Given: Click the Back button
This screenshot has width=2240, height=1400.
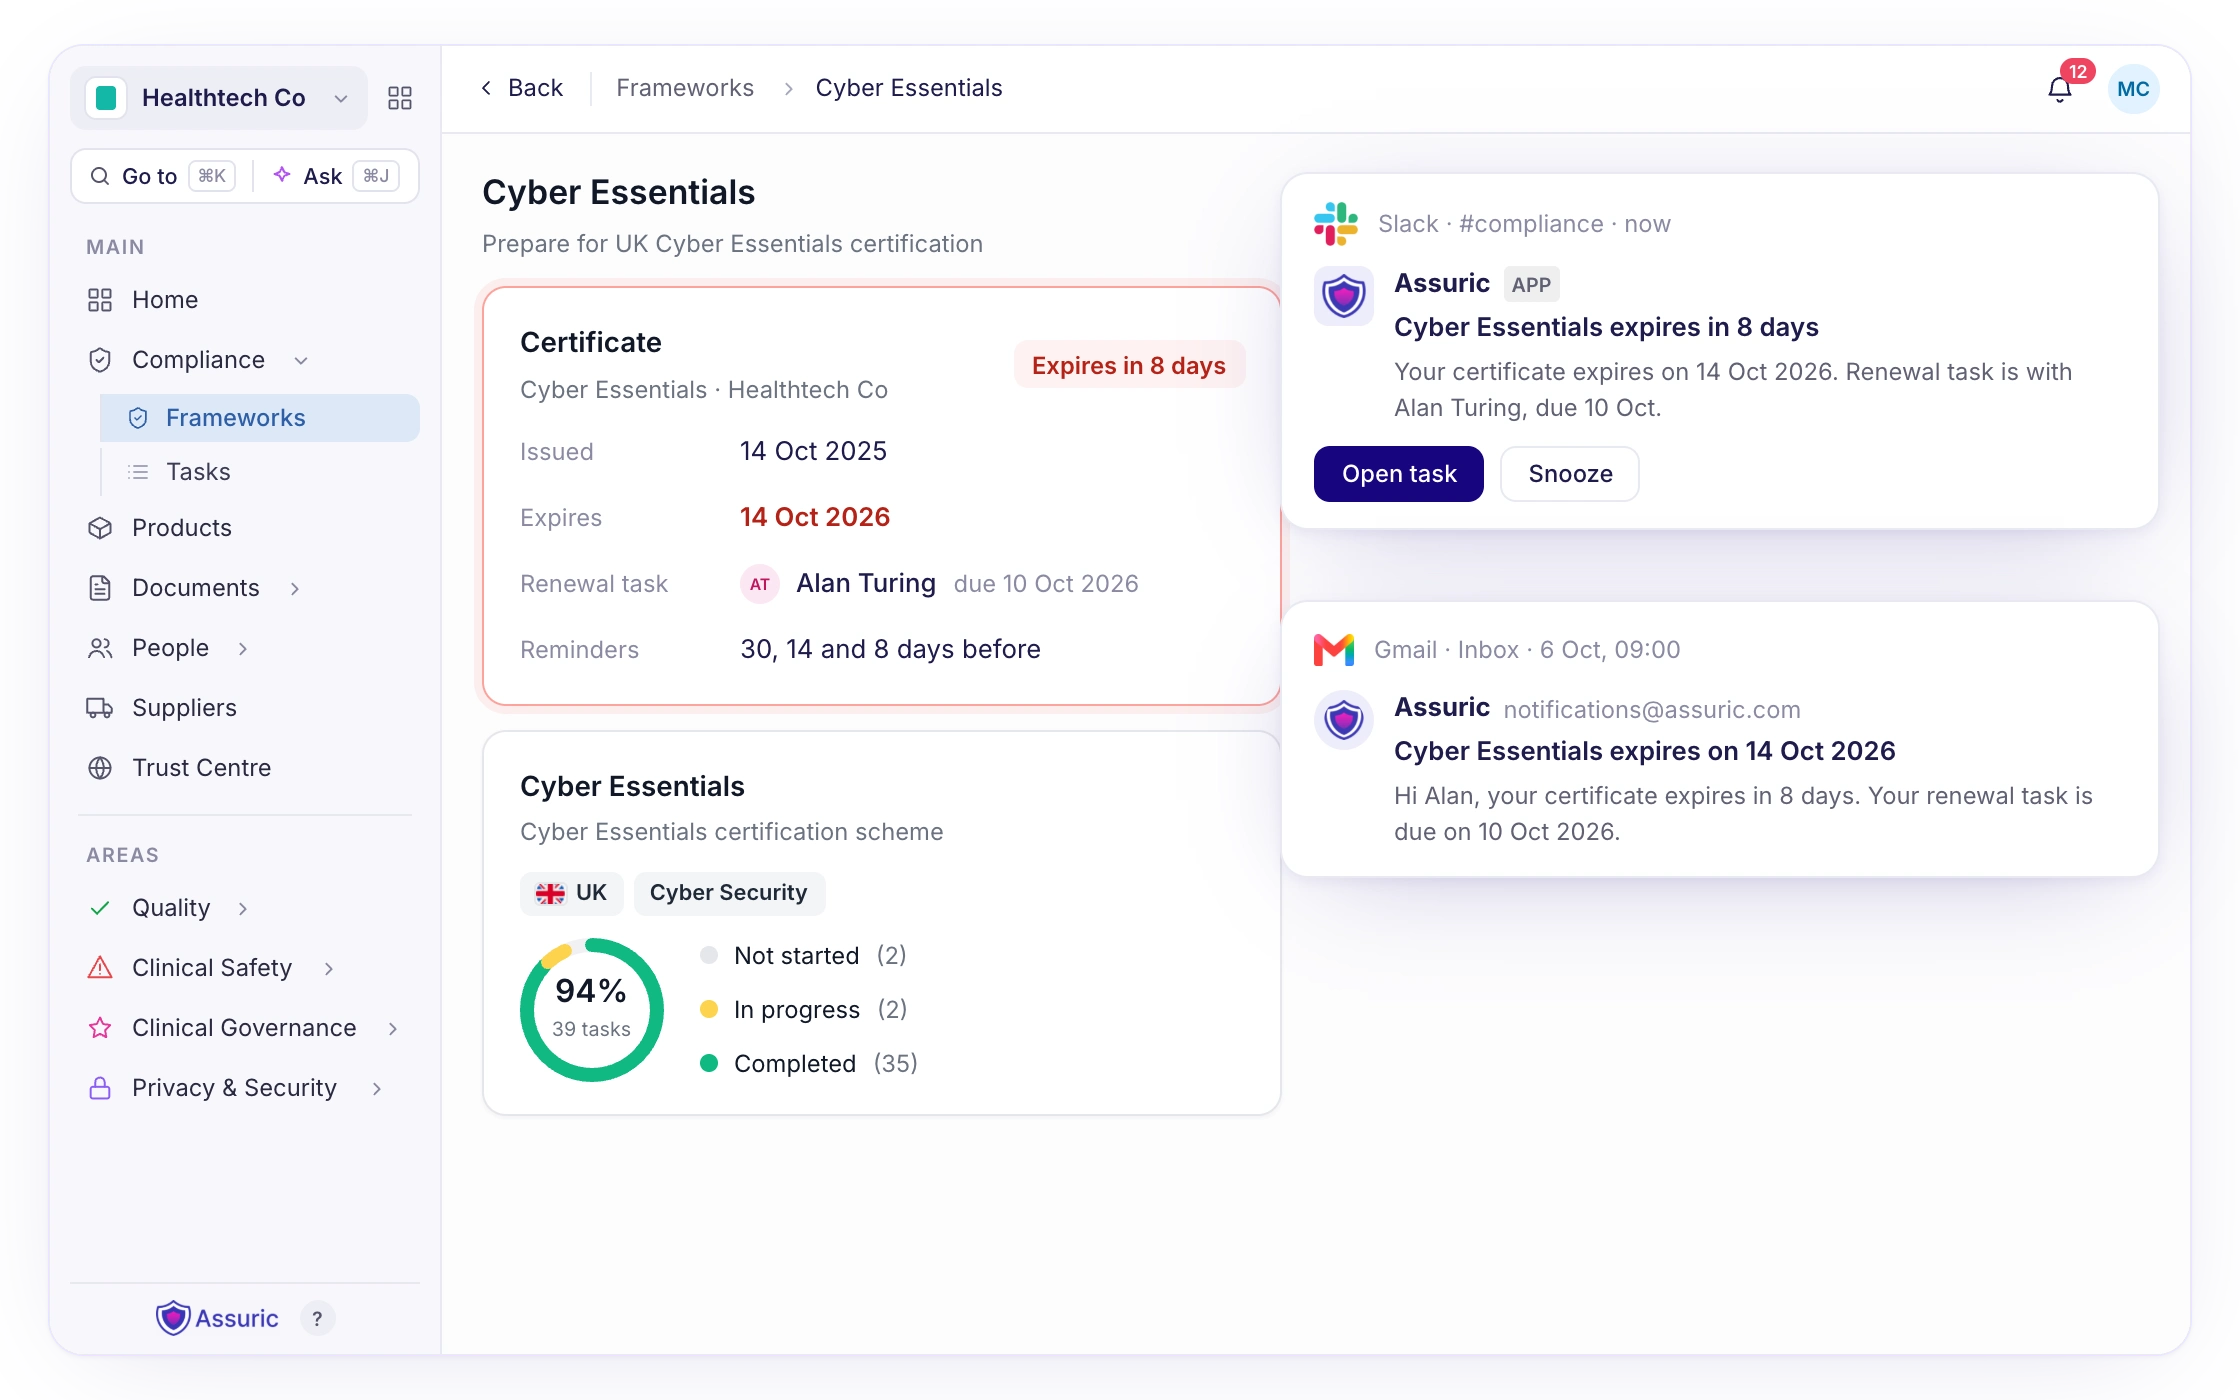Looking at the screenshot, I should click(522, 88).
